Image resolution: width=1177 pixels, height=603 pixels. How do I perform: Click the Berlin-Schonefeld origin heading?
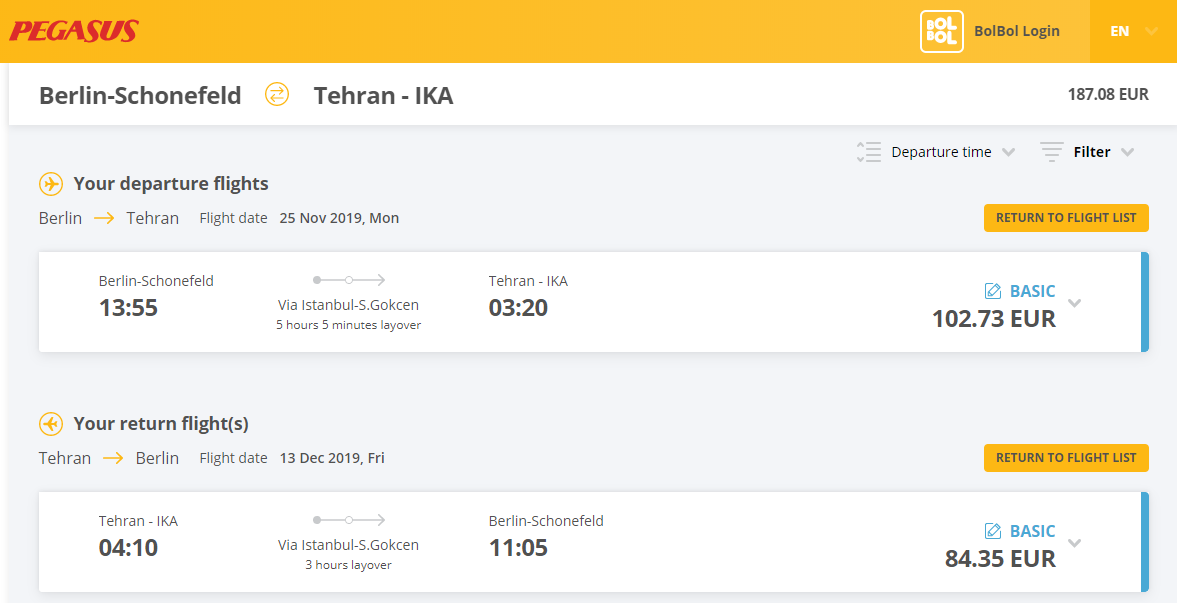coord(140,95)
